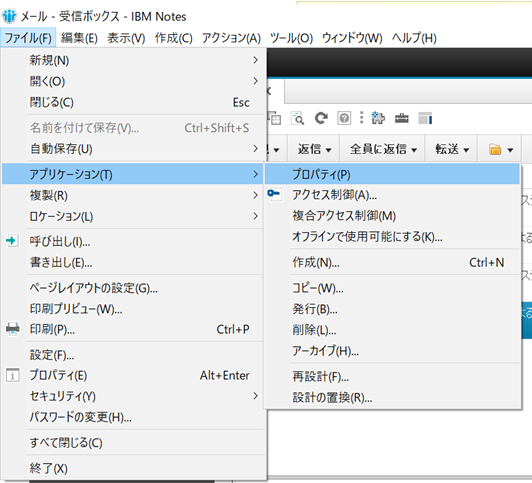
Task: Choose アーカイブ(H)... in the submenu
Action: click(x=392, y=351)
